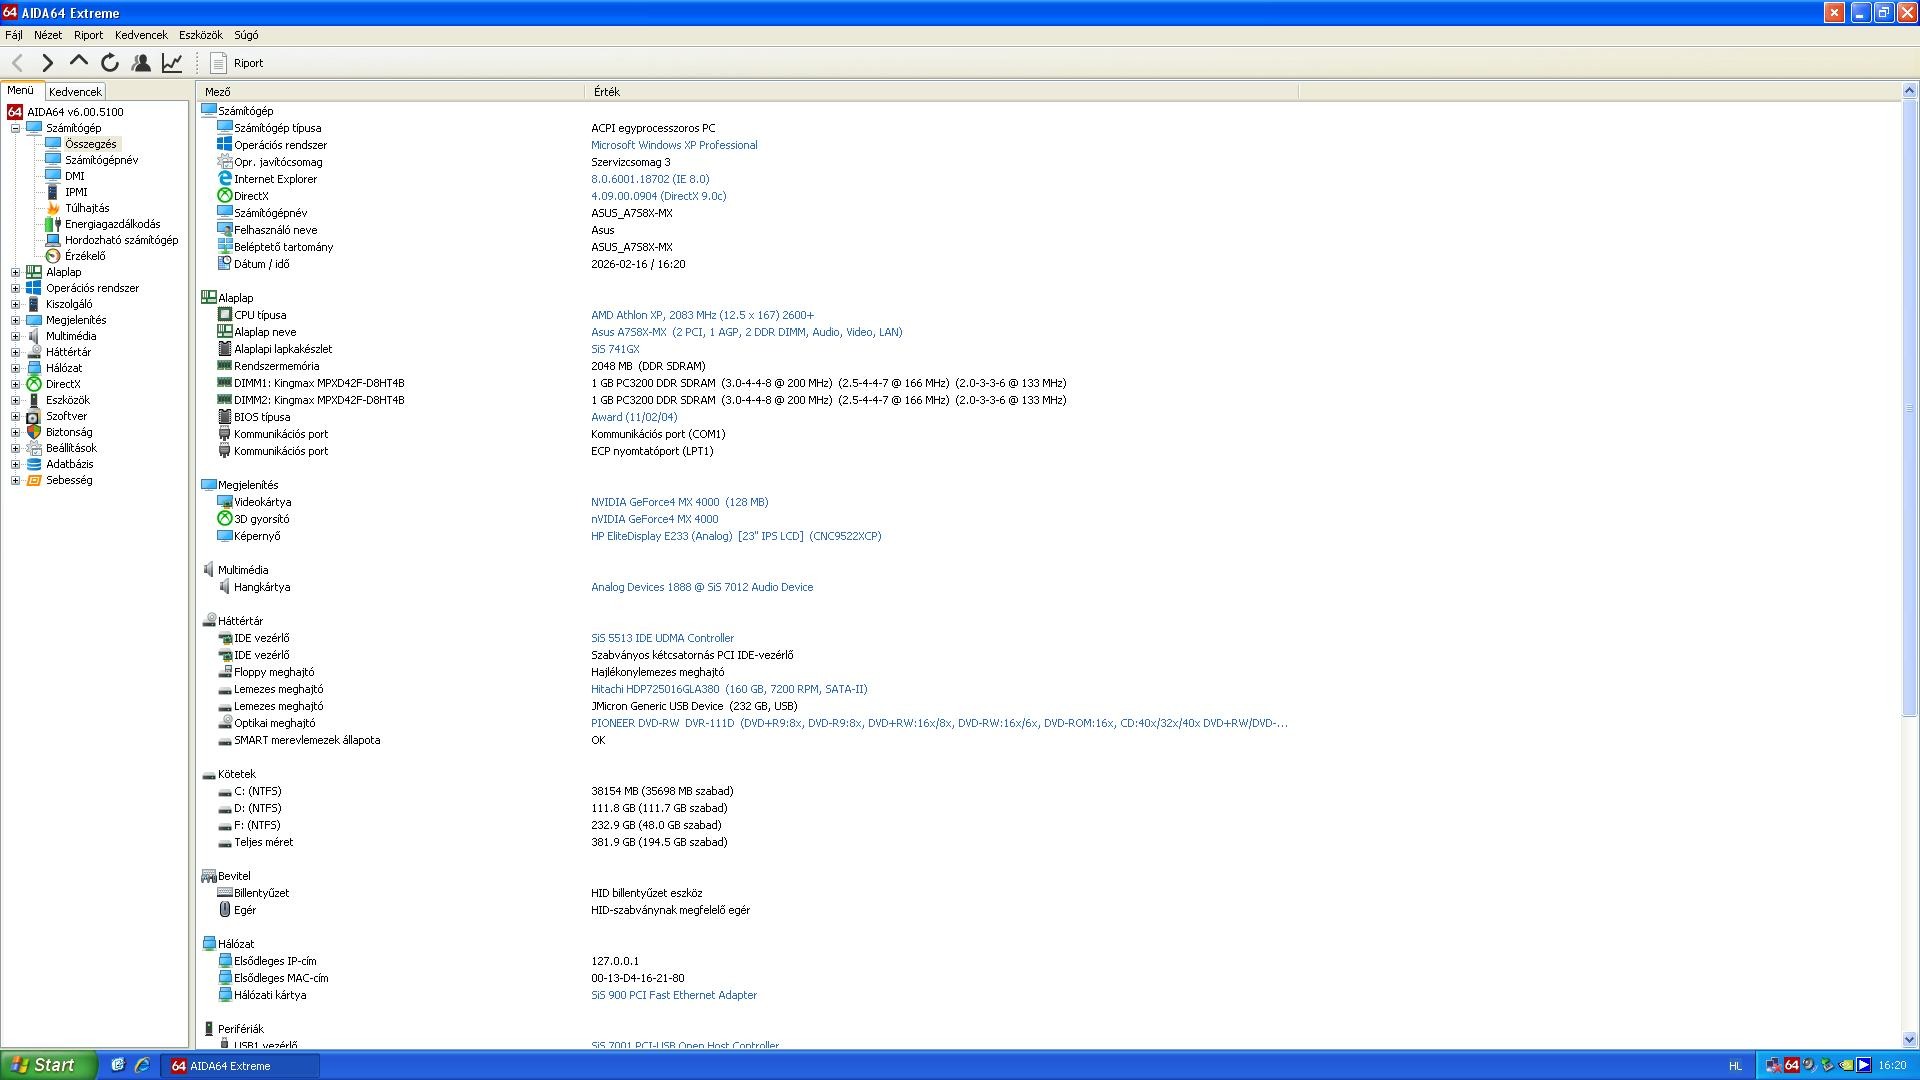This screenshot has width=1920, height=1080.
Task: Expand the Sebesség tree node
Action: (x=15, y=480)
